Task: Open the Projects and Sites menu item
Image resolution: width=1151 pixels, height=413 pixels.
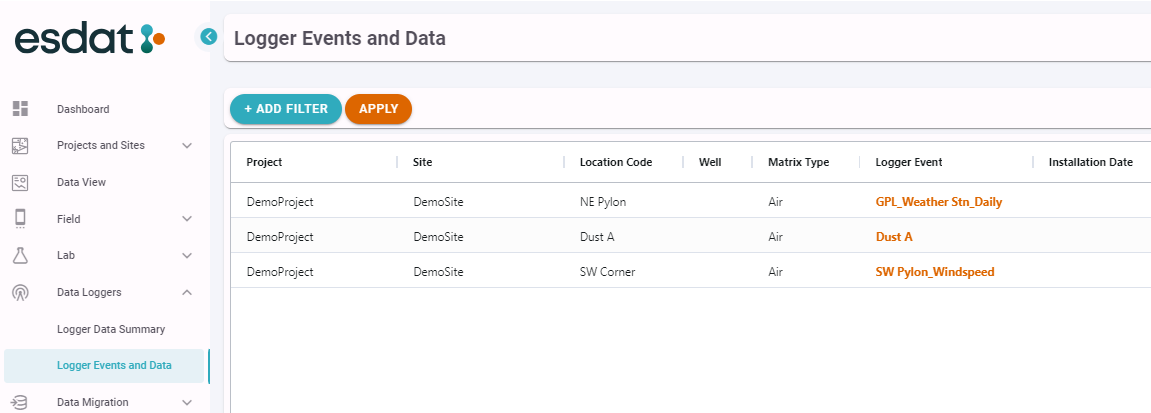Action: pos(101,145)
